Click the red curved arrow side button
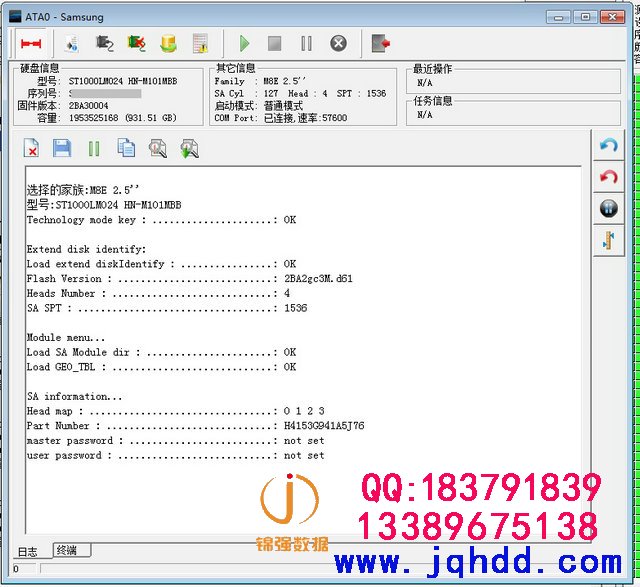 point(609,177)
